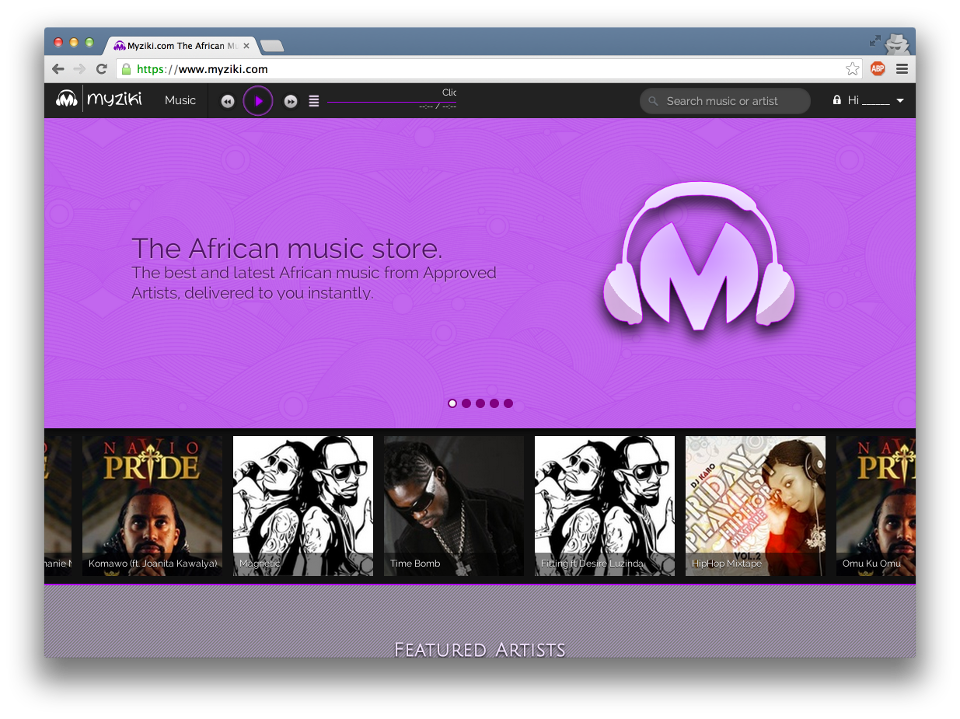The width and height of the screenshot is (960, 719).
Task: Close the Myziki.com tab
Action: point(246,46)
